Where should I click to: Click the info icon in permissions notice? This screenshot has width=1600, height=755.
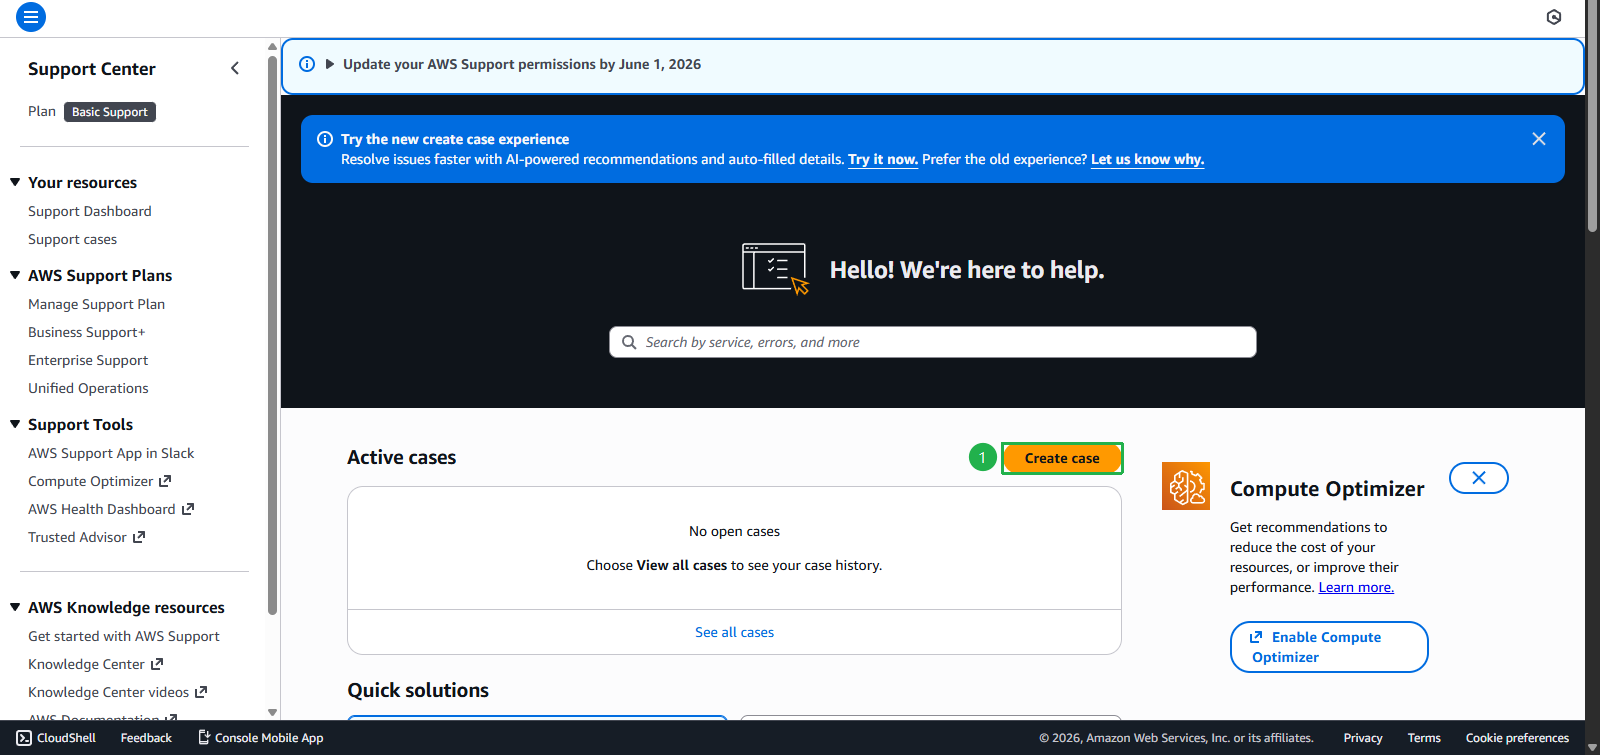(x=307, y=64)
